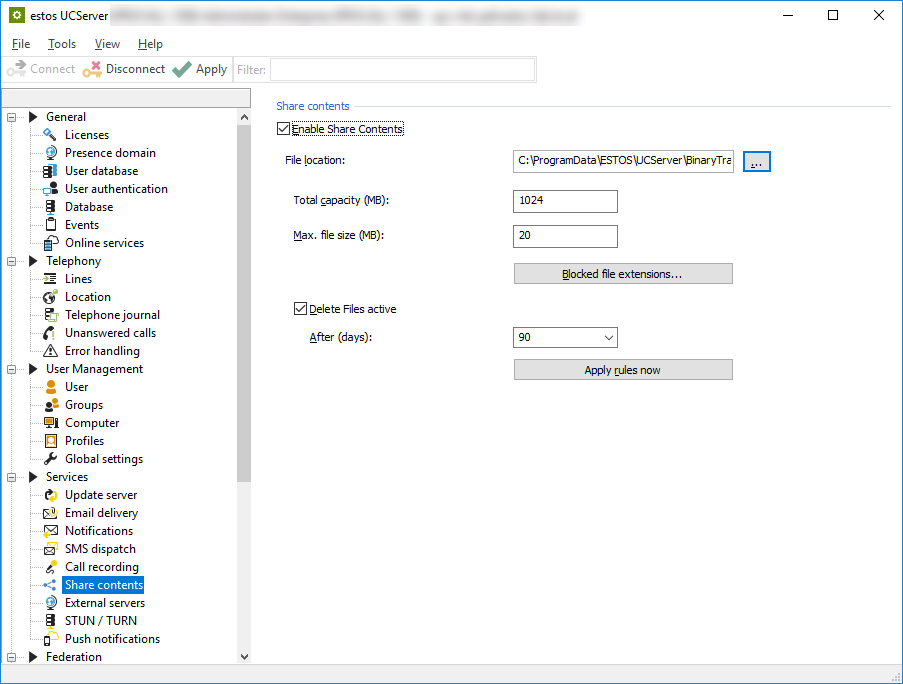Click the User authentication icon
The image size is (903, 684).
click(x=51, y=189)
